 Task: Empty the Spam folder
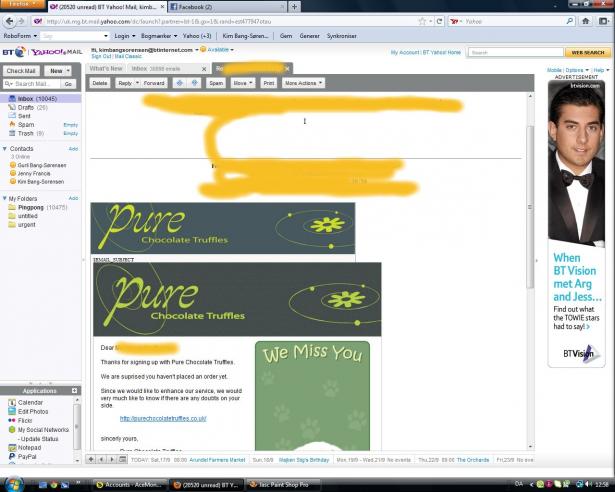[x=71, y=125]
